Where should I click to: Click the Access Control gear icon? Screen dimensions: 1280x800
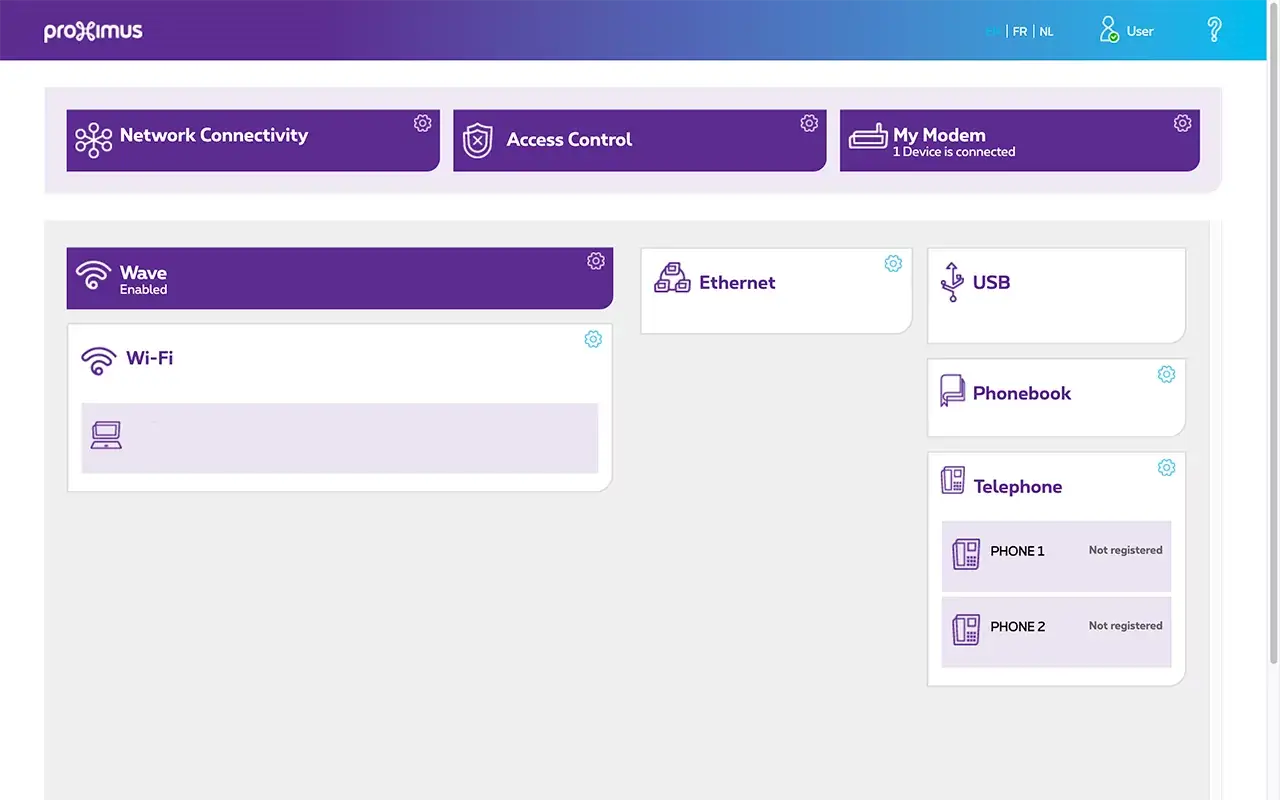click(x=809, y=123)
